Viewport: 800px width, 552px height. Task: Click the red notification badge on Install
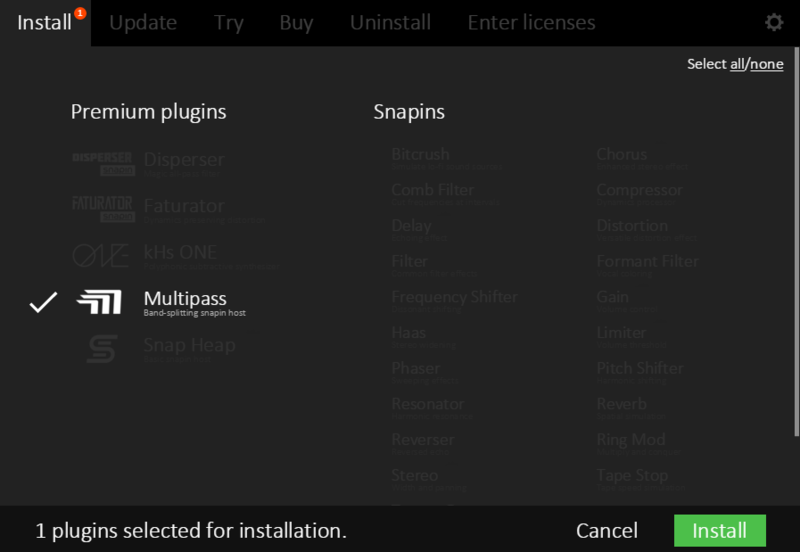click(x=80, y=13)
